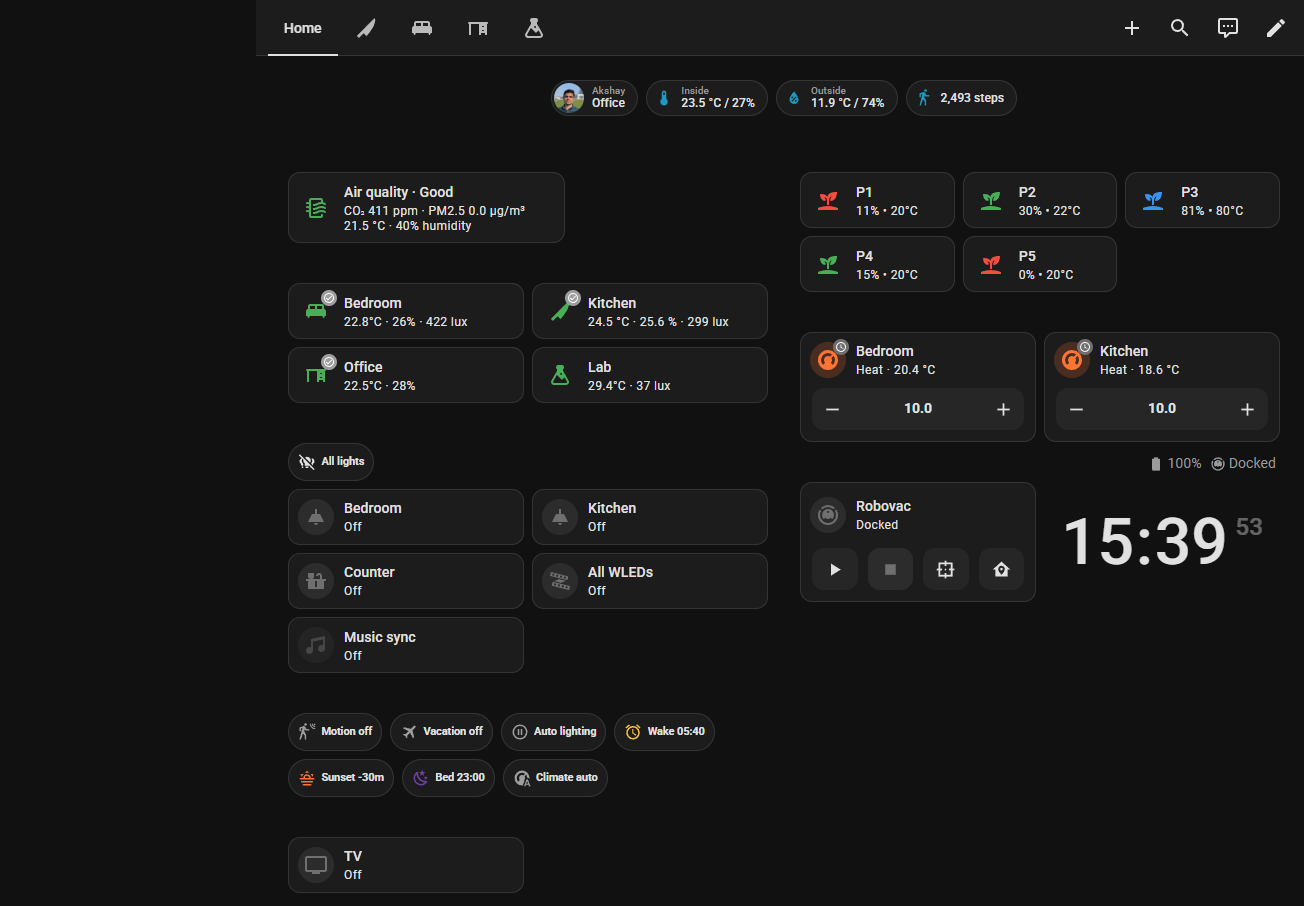Image resolution: width=1304 pixels, height=906 pixels.
Task: Start the Robovac with play button
Action: 835,569
